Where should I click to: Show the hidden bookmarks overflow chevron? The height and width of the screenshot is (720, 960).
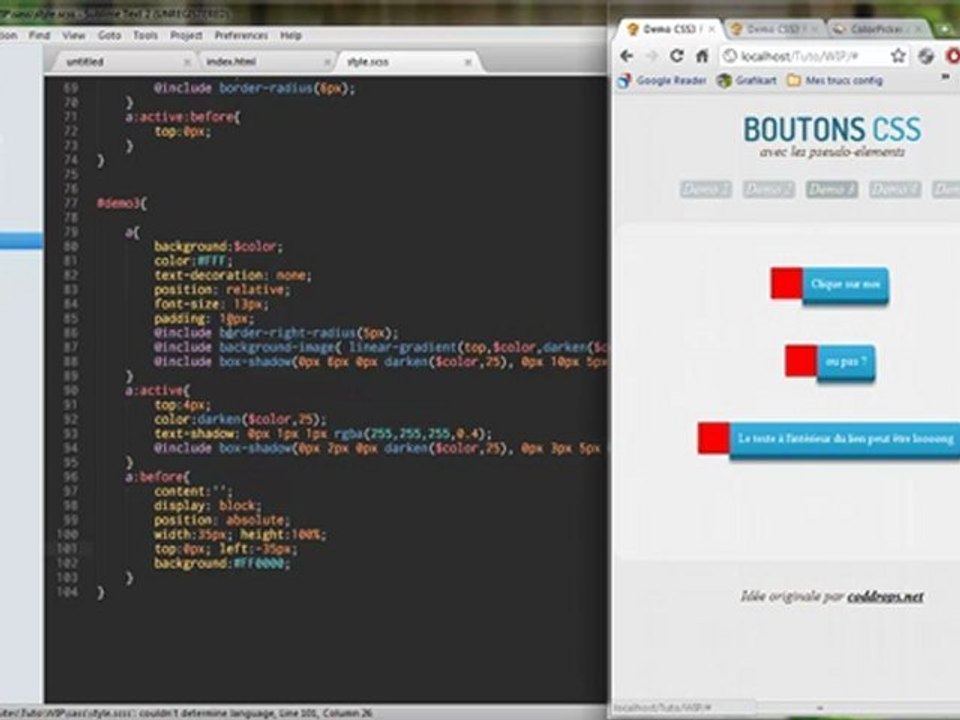click(945, 77)
